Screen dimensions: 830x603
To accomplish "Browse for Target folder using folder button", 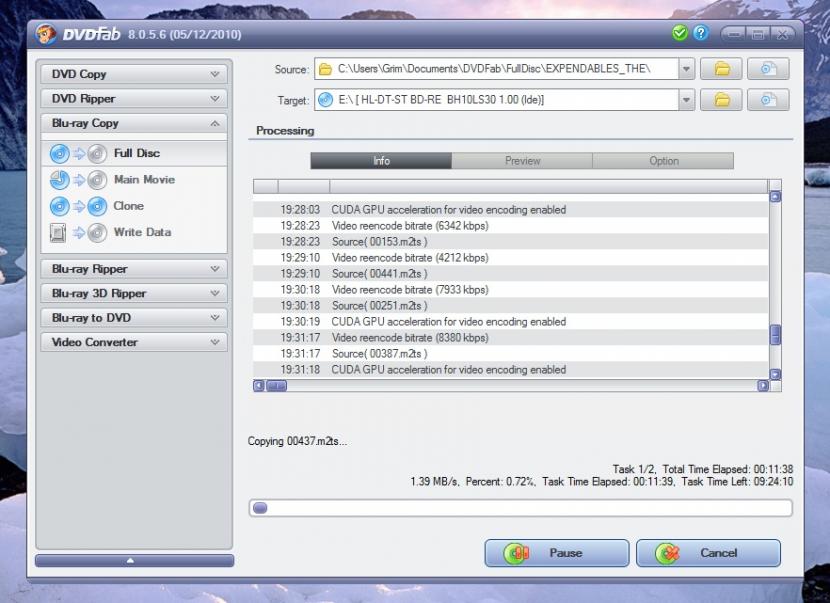I will [x=721, y=100].
